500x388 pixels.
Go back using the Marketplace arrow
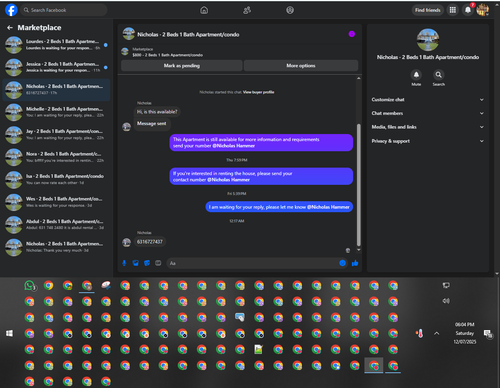tap(10, 28)
